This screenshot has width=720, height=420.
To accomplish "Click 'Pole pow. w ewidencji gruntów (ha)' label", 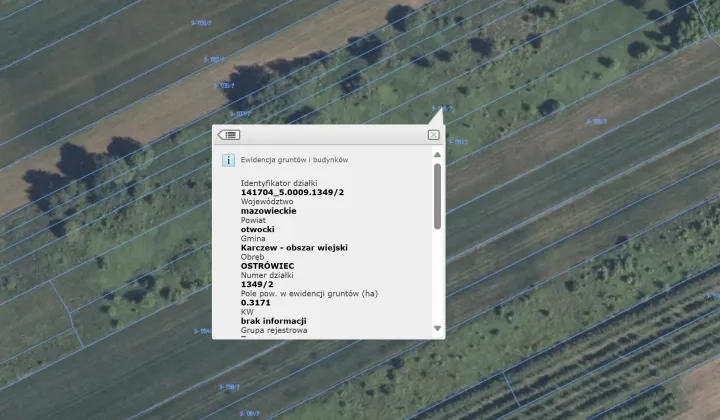I will (309, 293).
